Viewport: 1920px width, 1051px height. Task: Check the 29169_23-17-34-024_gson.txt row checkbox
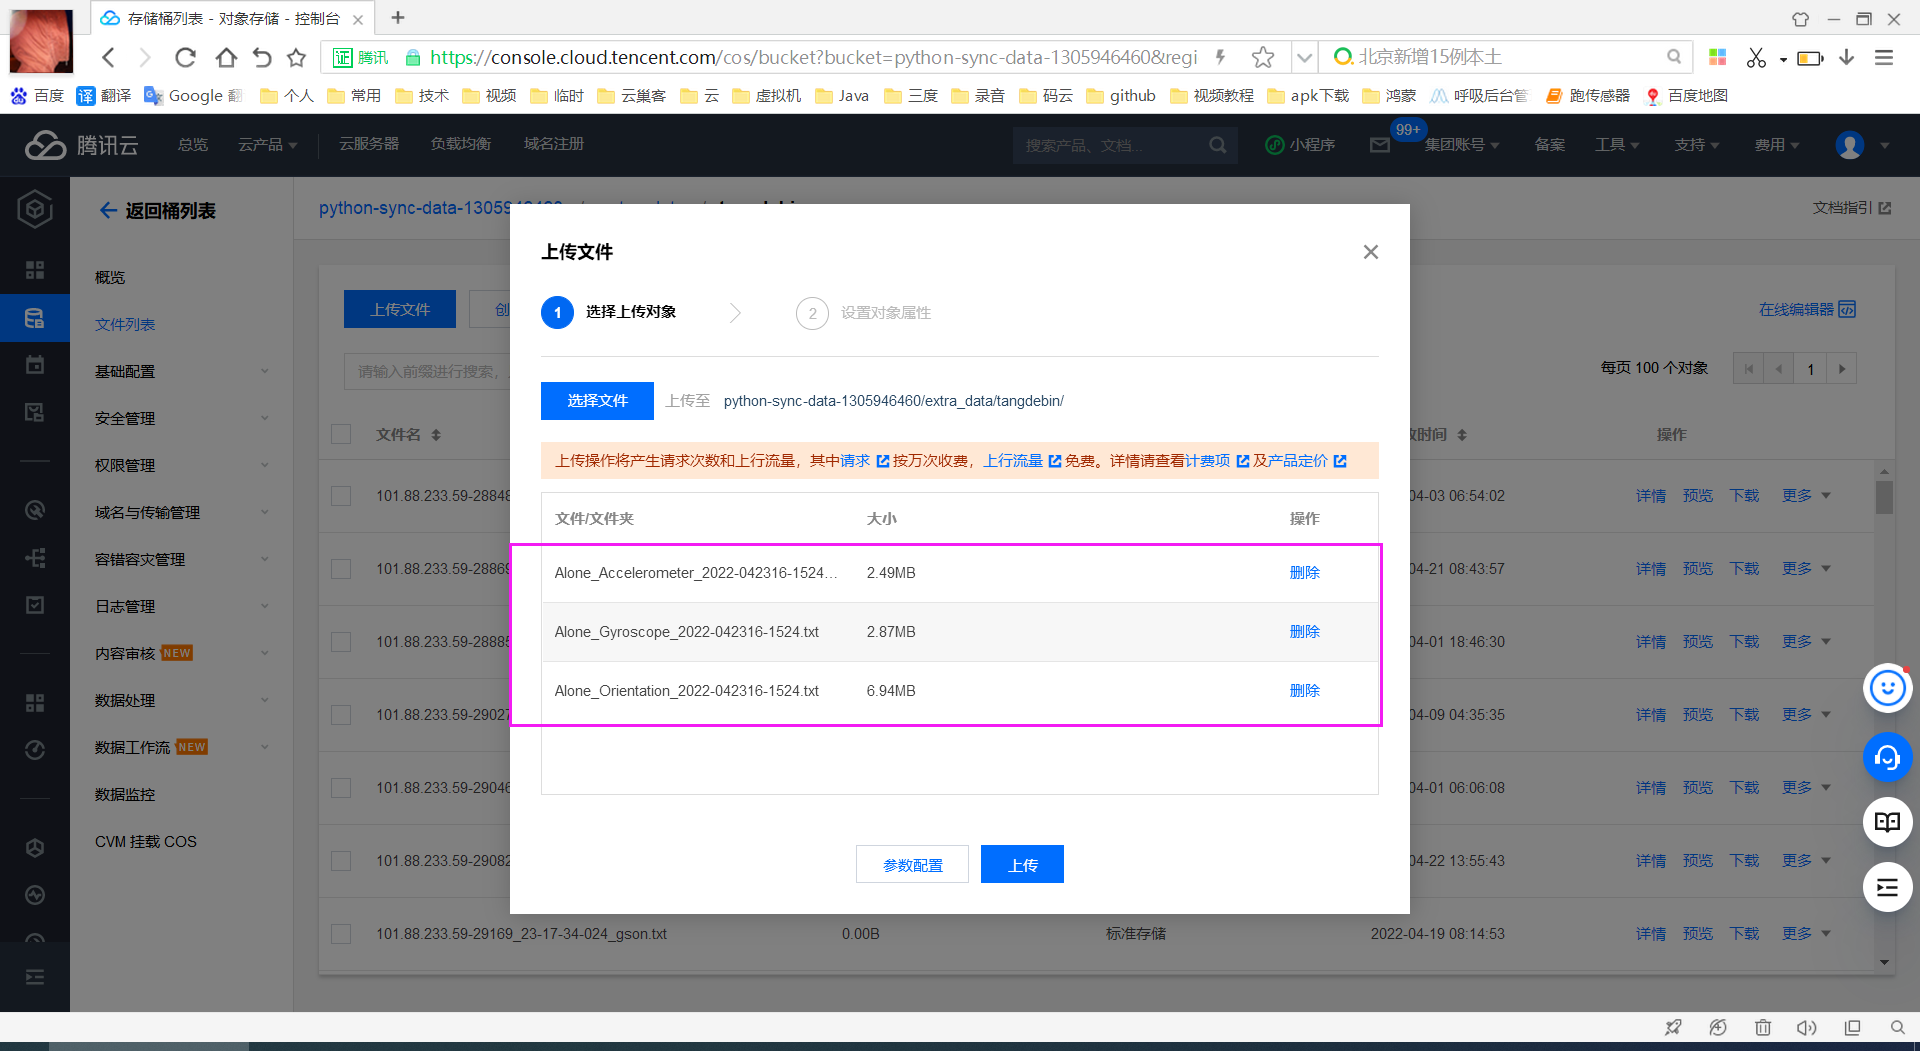(341, 934)
